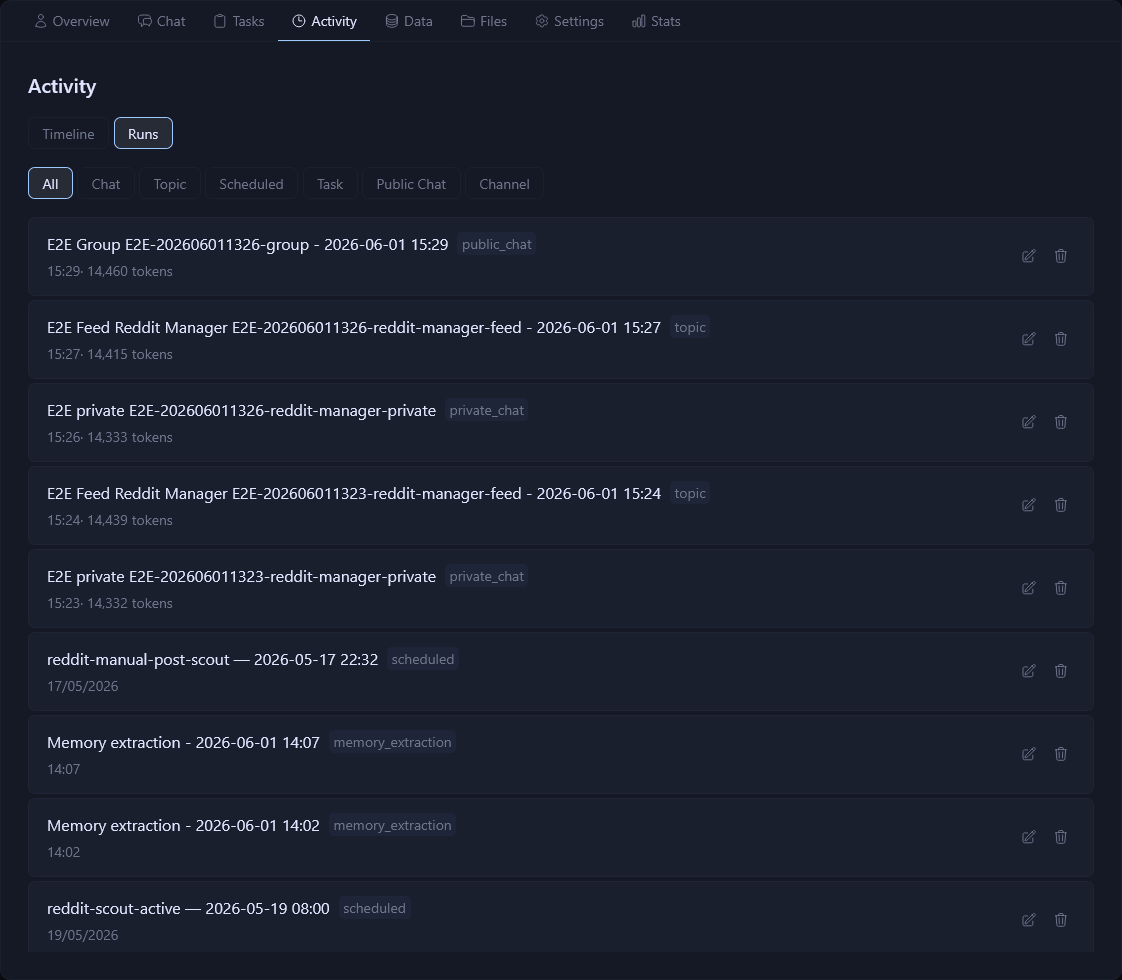Edit the 15:23 E2E private run
The height and width of the screenshot is (980, 1122).
1028,588
